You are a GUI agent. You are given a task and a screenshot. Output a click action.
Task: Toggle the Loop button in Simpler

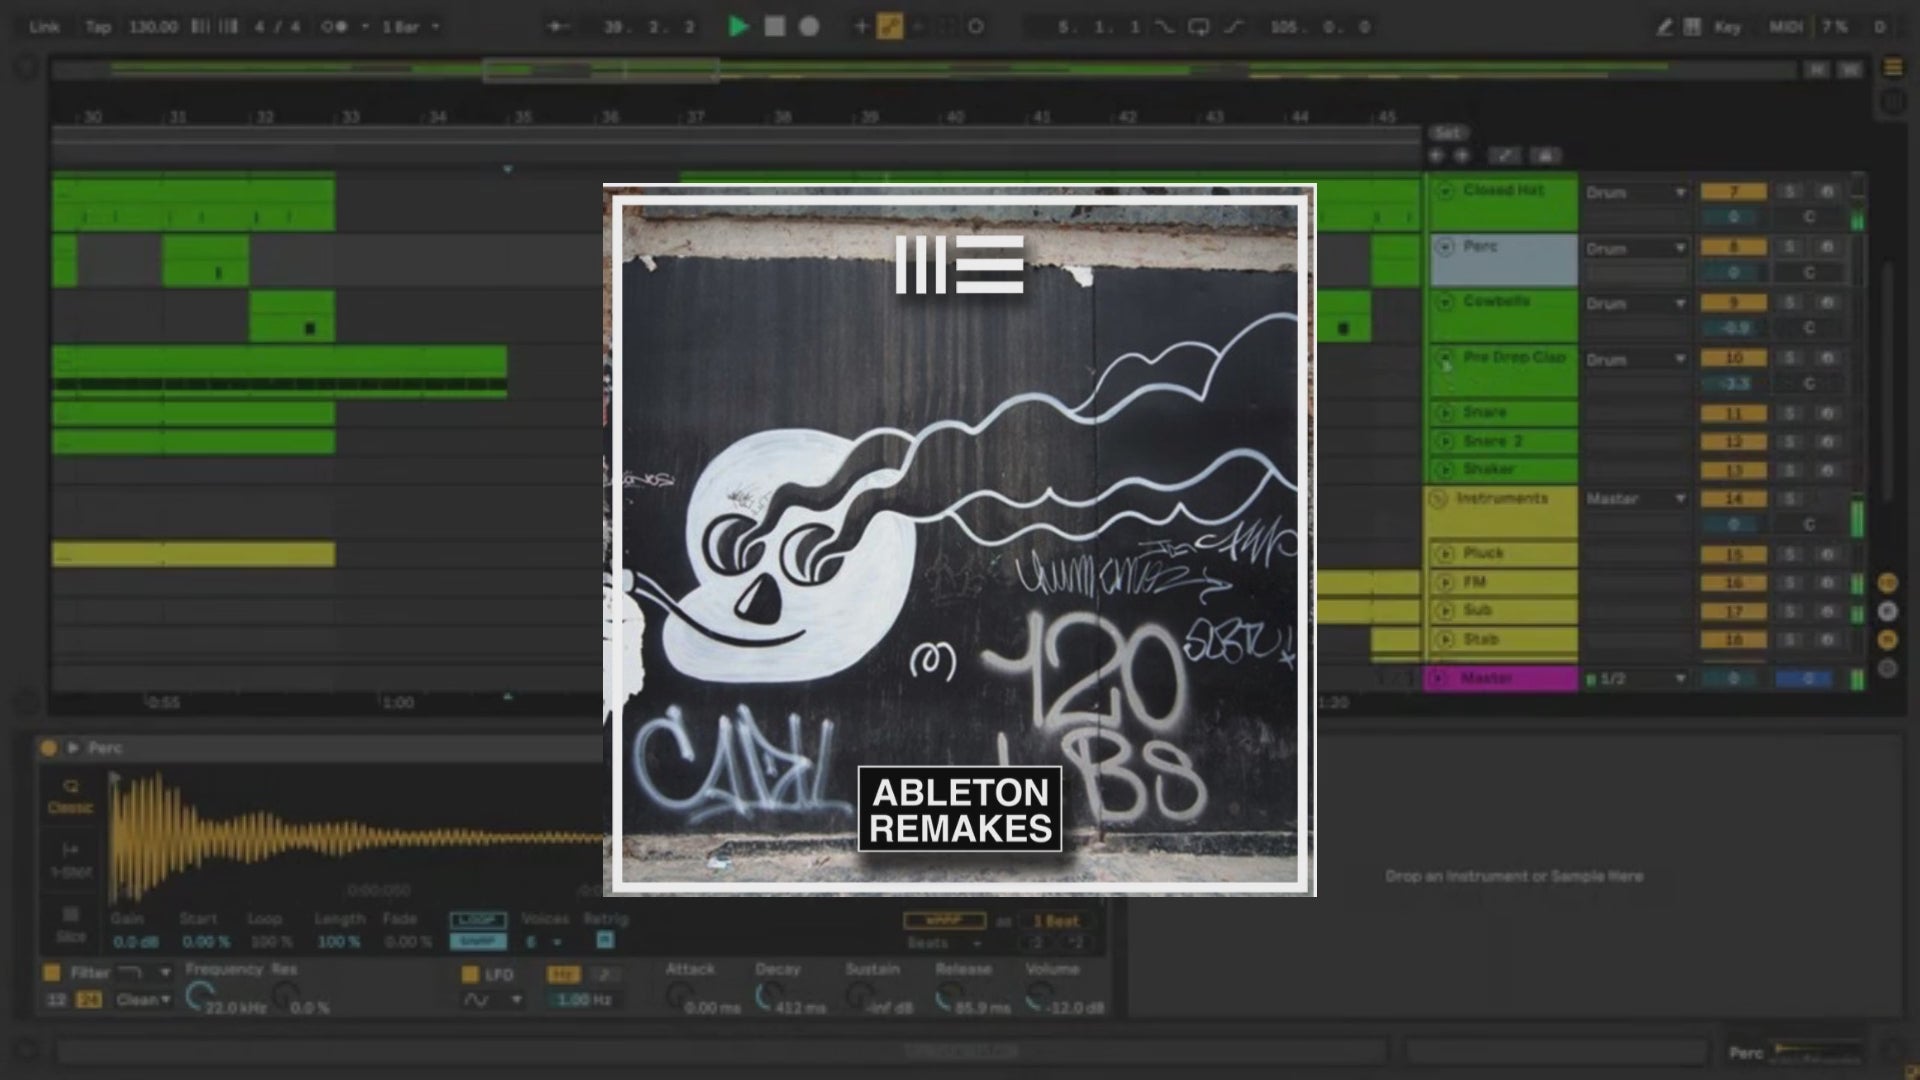478,920
